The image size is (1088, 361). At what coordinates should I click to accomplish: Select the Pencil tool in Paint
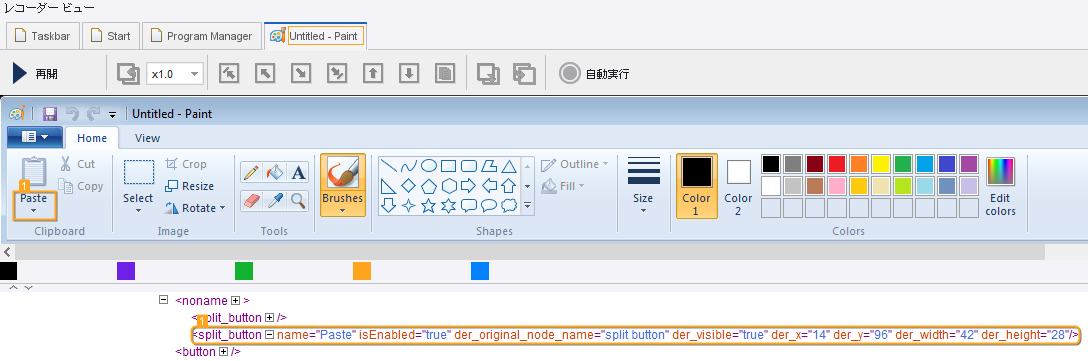click(251, 172)
